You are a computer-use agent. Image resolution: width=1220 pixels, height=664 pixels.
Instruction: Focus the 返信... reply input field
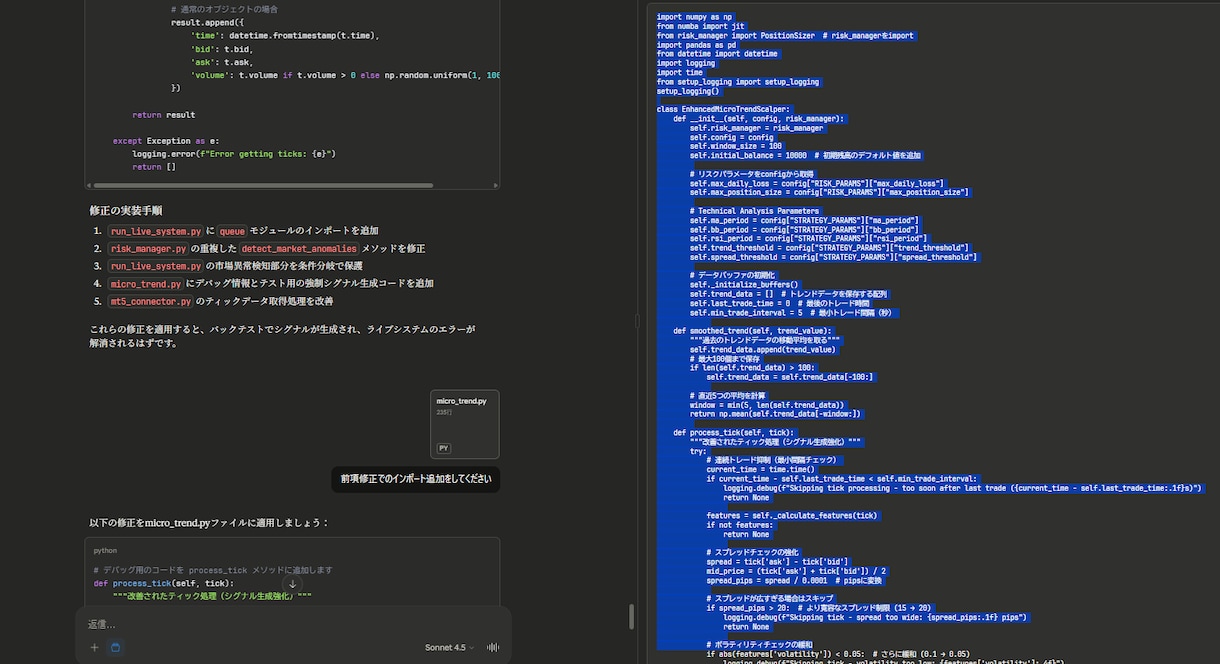click(x=293, y=624)
